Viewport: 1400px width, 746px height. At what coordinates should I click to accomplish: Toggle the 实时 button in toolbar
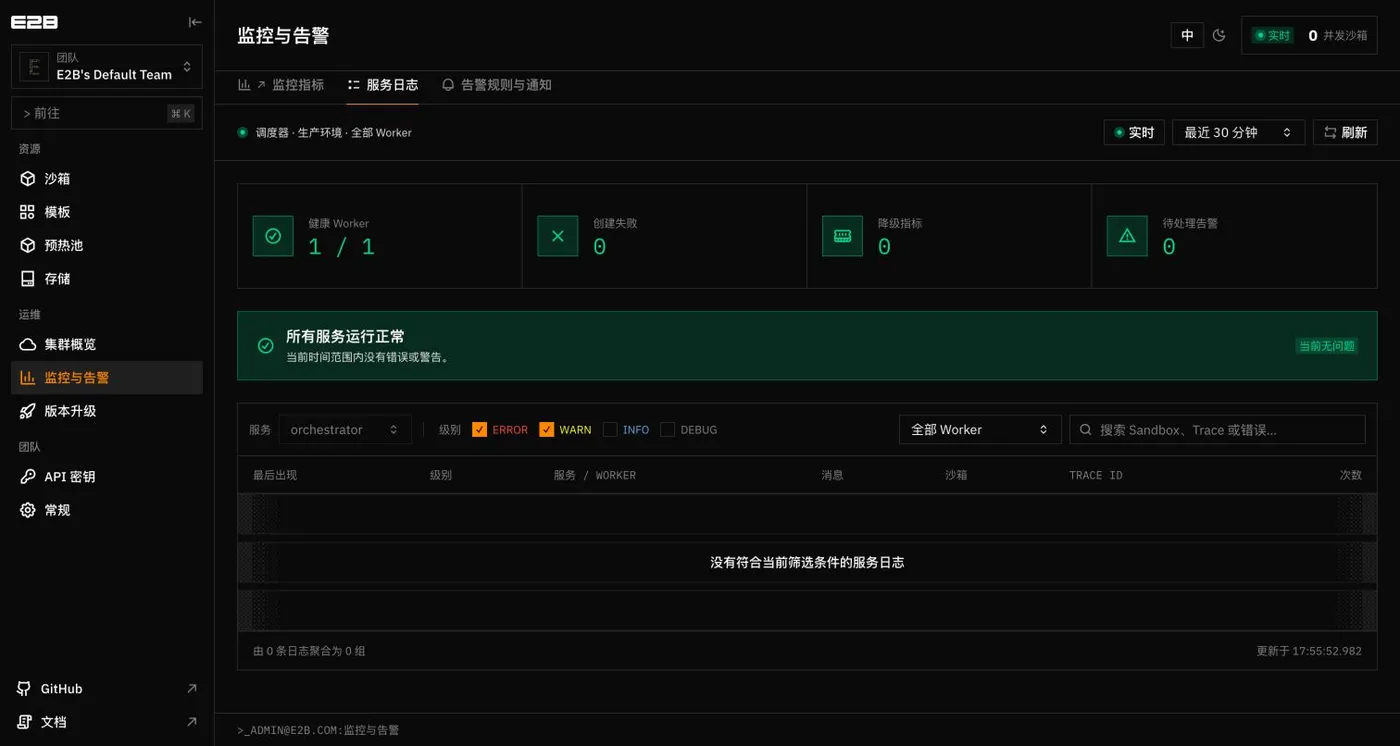(1134, 132)
